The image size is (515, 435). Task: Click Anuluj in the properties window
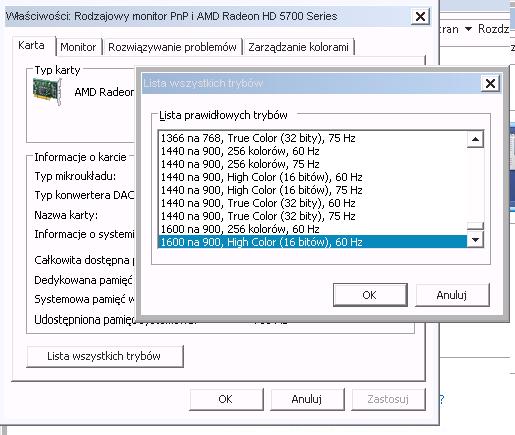(x=307, y=399)
